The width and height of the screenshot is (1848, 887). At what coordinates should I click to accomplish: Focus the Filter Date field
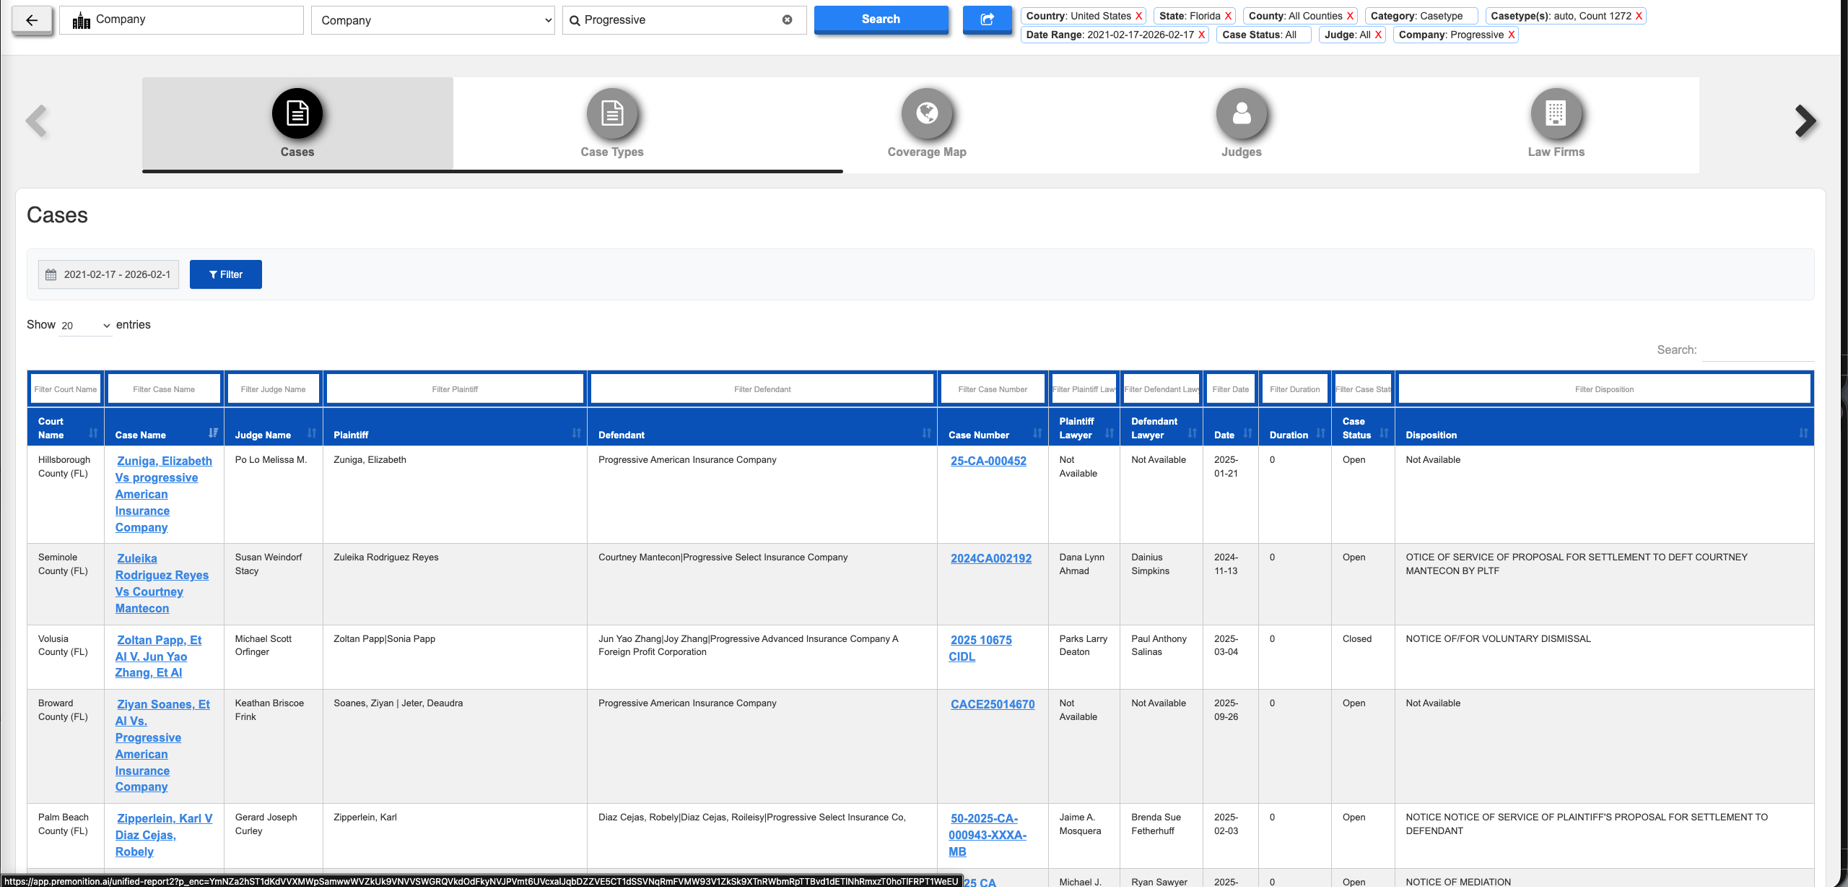point(1231,389)
